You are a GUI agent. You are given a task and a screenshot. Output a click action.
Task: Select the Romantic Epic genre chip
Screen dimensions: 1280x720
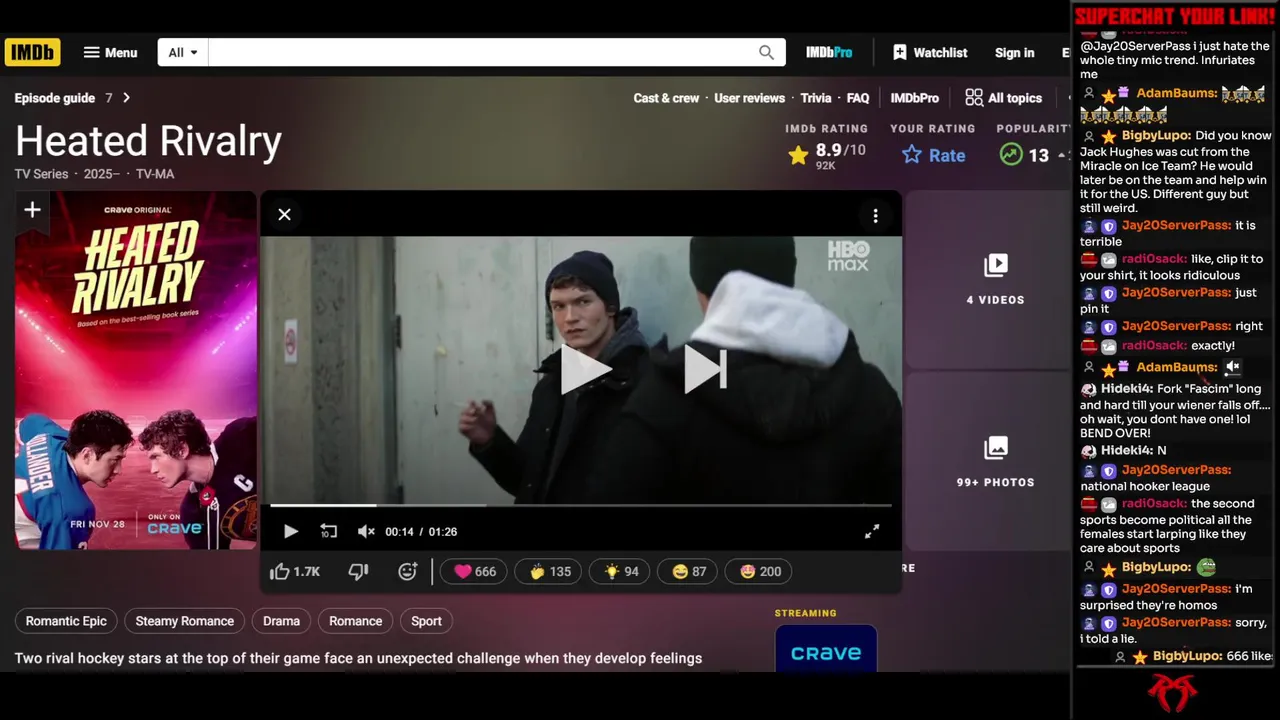coord(66,621)
